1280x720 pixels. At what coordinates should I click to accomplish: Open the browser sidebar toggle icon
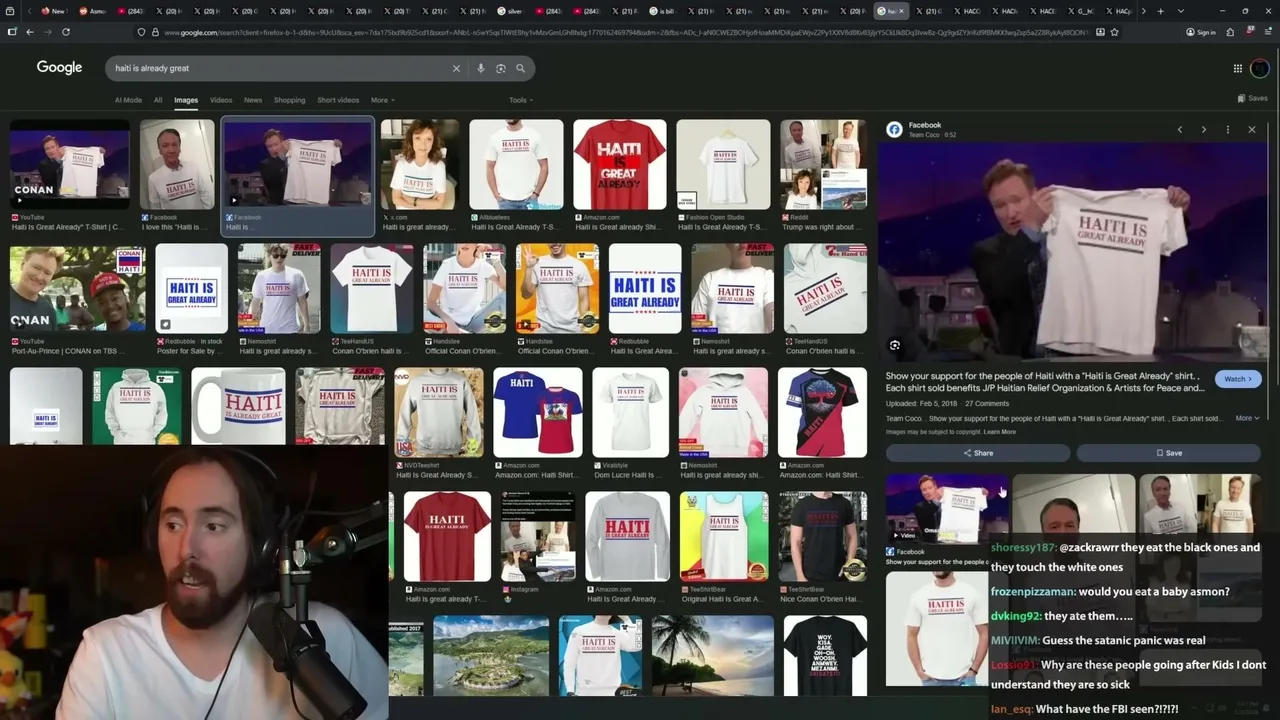pyautogui.click(x=12, y=31)
